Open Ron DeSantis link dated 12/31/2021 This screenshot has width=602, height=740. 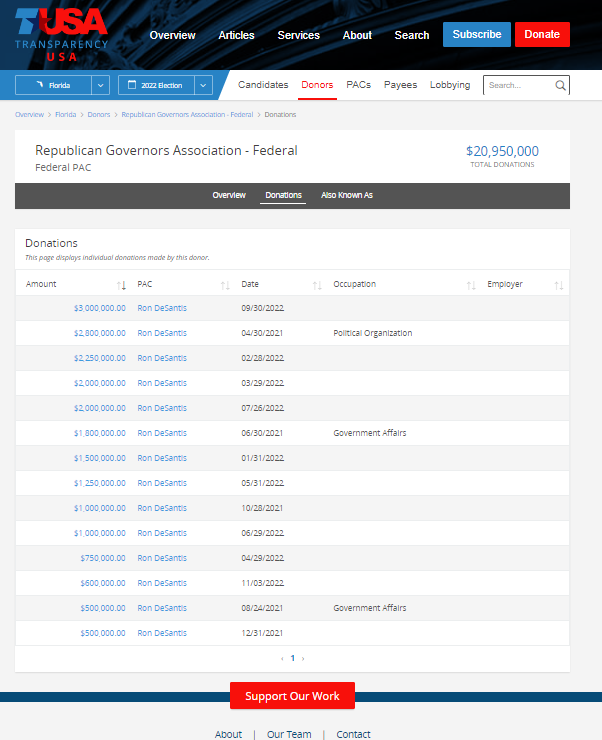pyautogui.click(x=162, y=633)
